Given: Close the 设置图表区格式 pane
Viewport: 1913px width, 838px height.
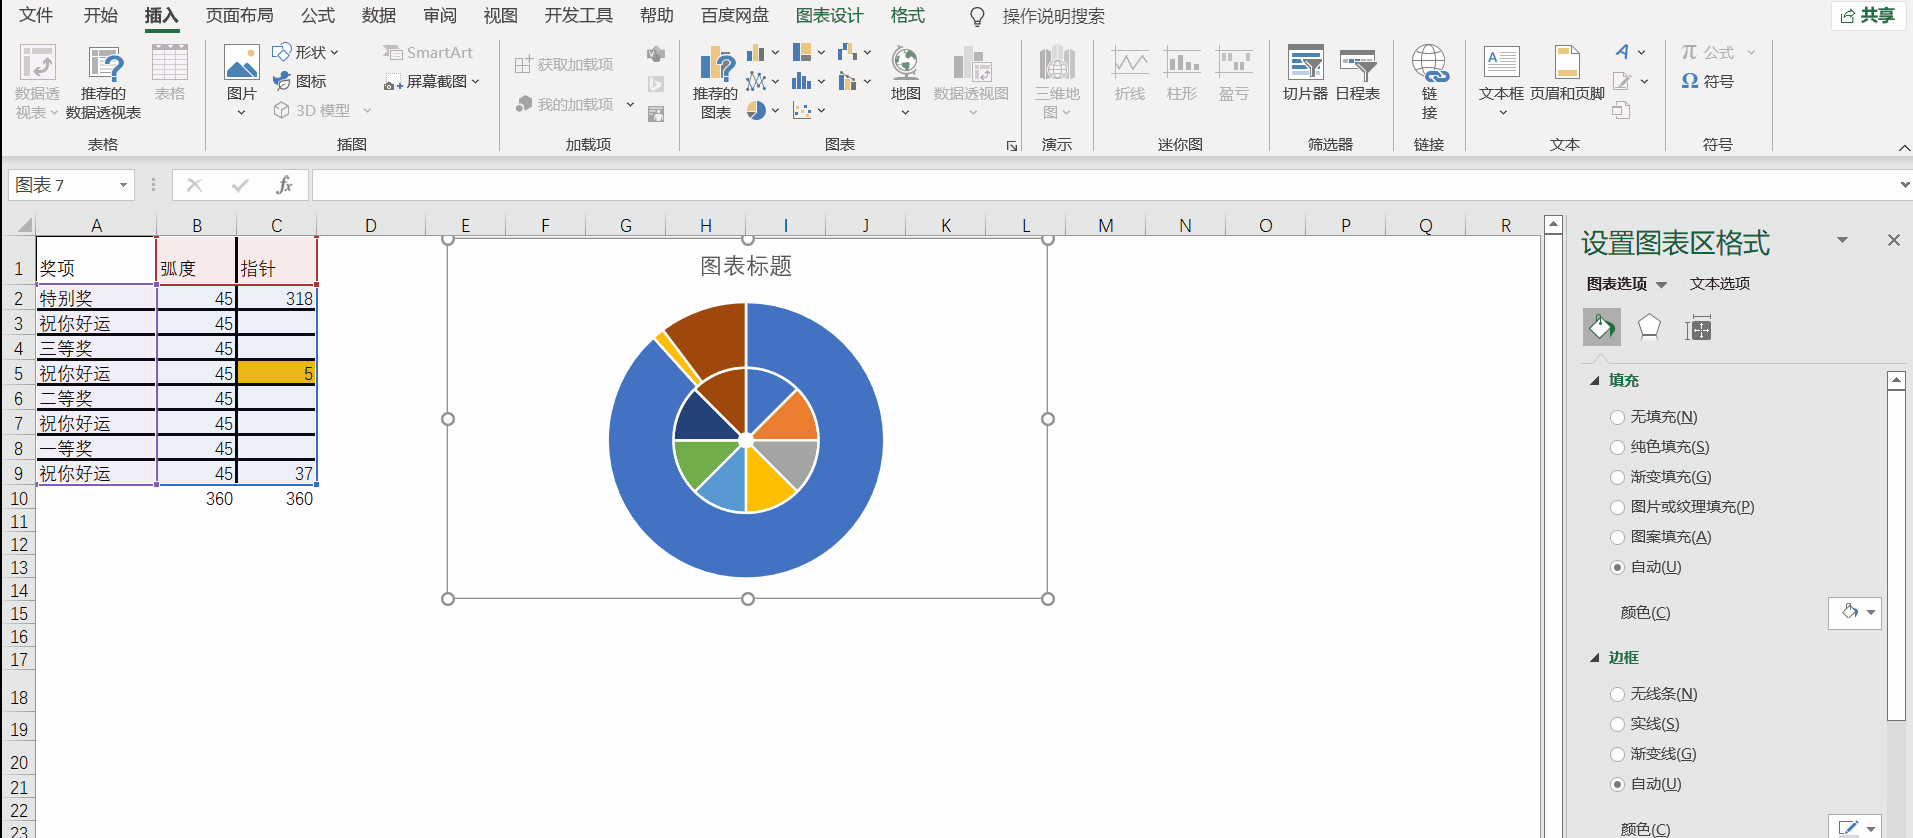Looking at the screenshot, I should 1893,240.
